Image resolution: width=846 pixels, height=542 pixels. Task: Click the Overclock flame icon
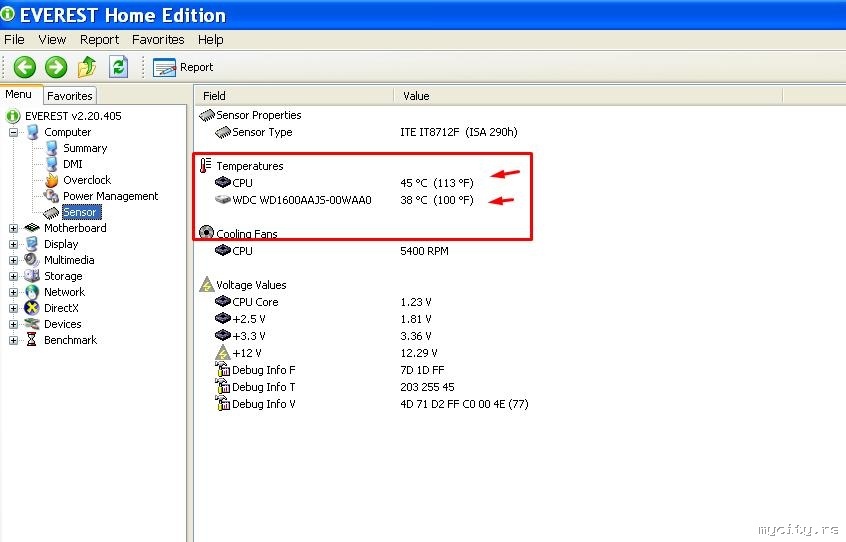pos(52,180)
